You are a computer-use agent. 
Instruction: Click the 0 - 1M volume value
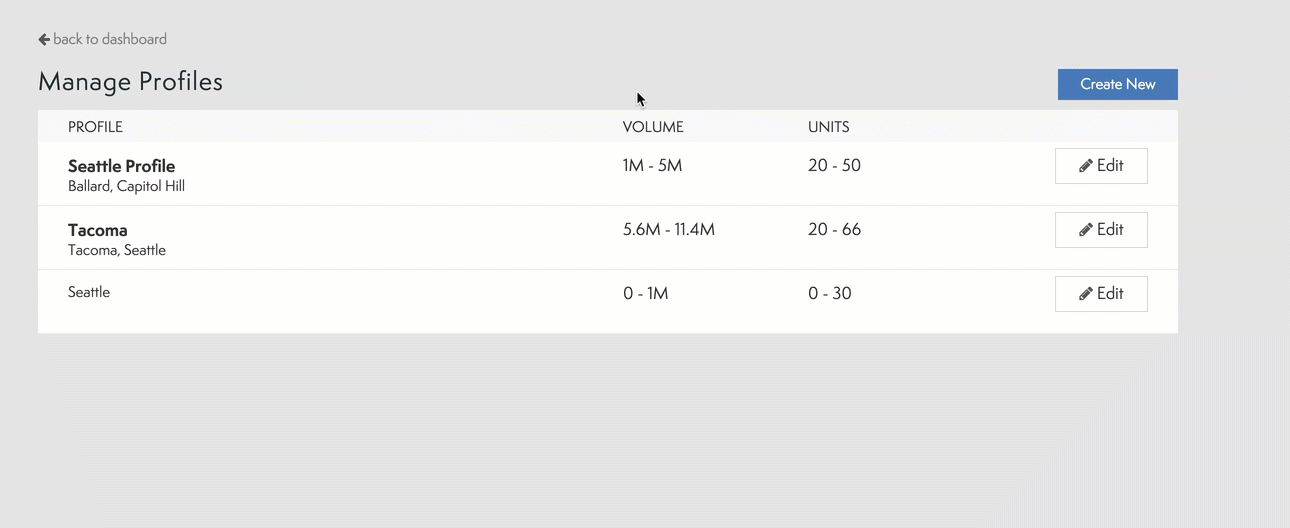pyautogui.click(x=645, y=294)
